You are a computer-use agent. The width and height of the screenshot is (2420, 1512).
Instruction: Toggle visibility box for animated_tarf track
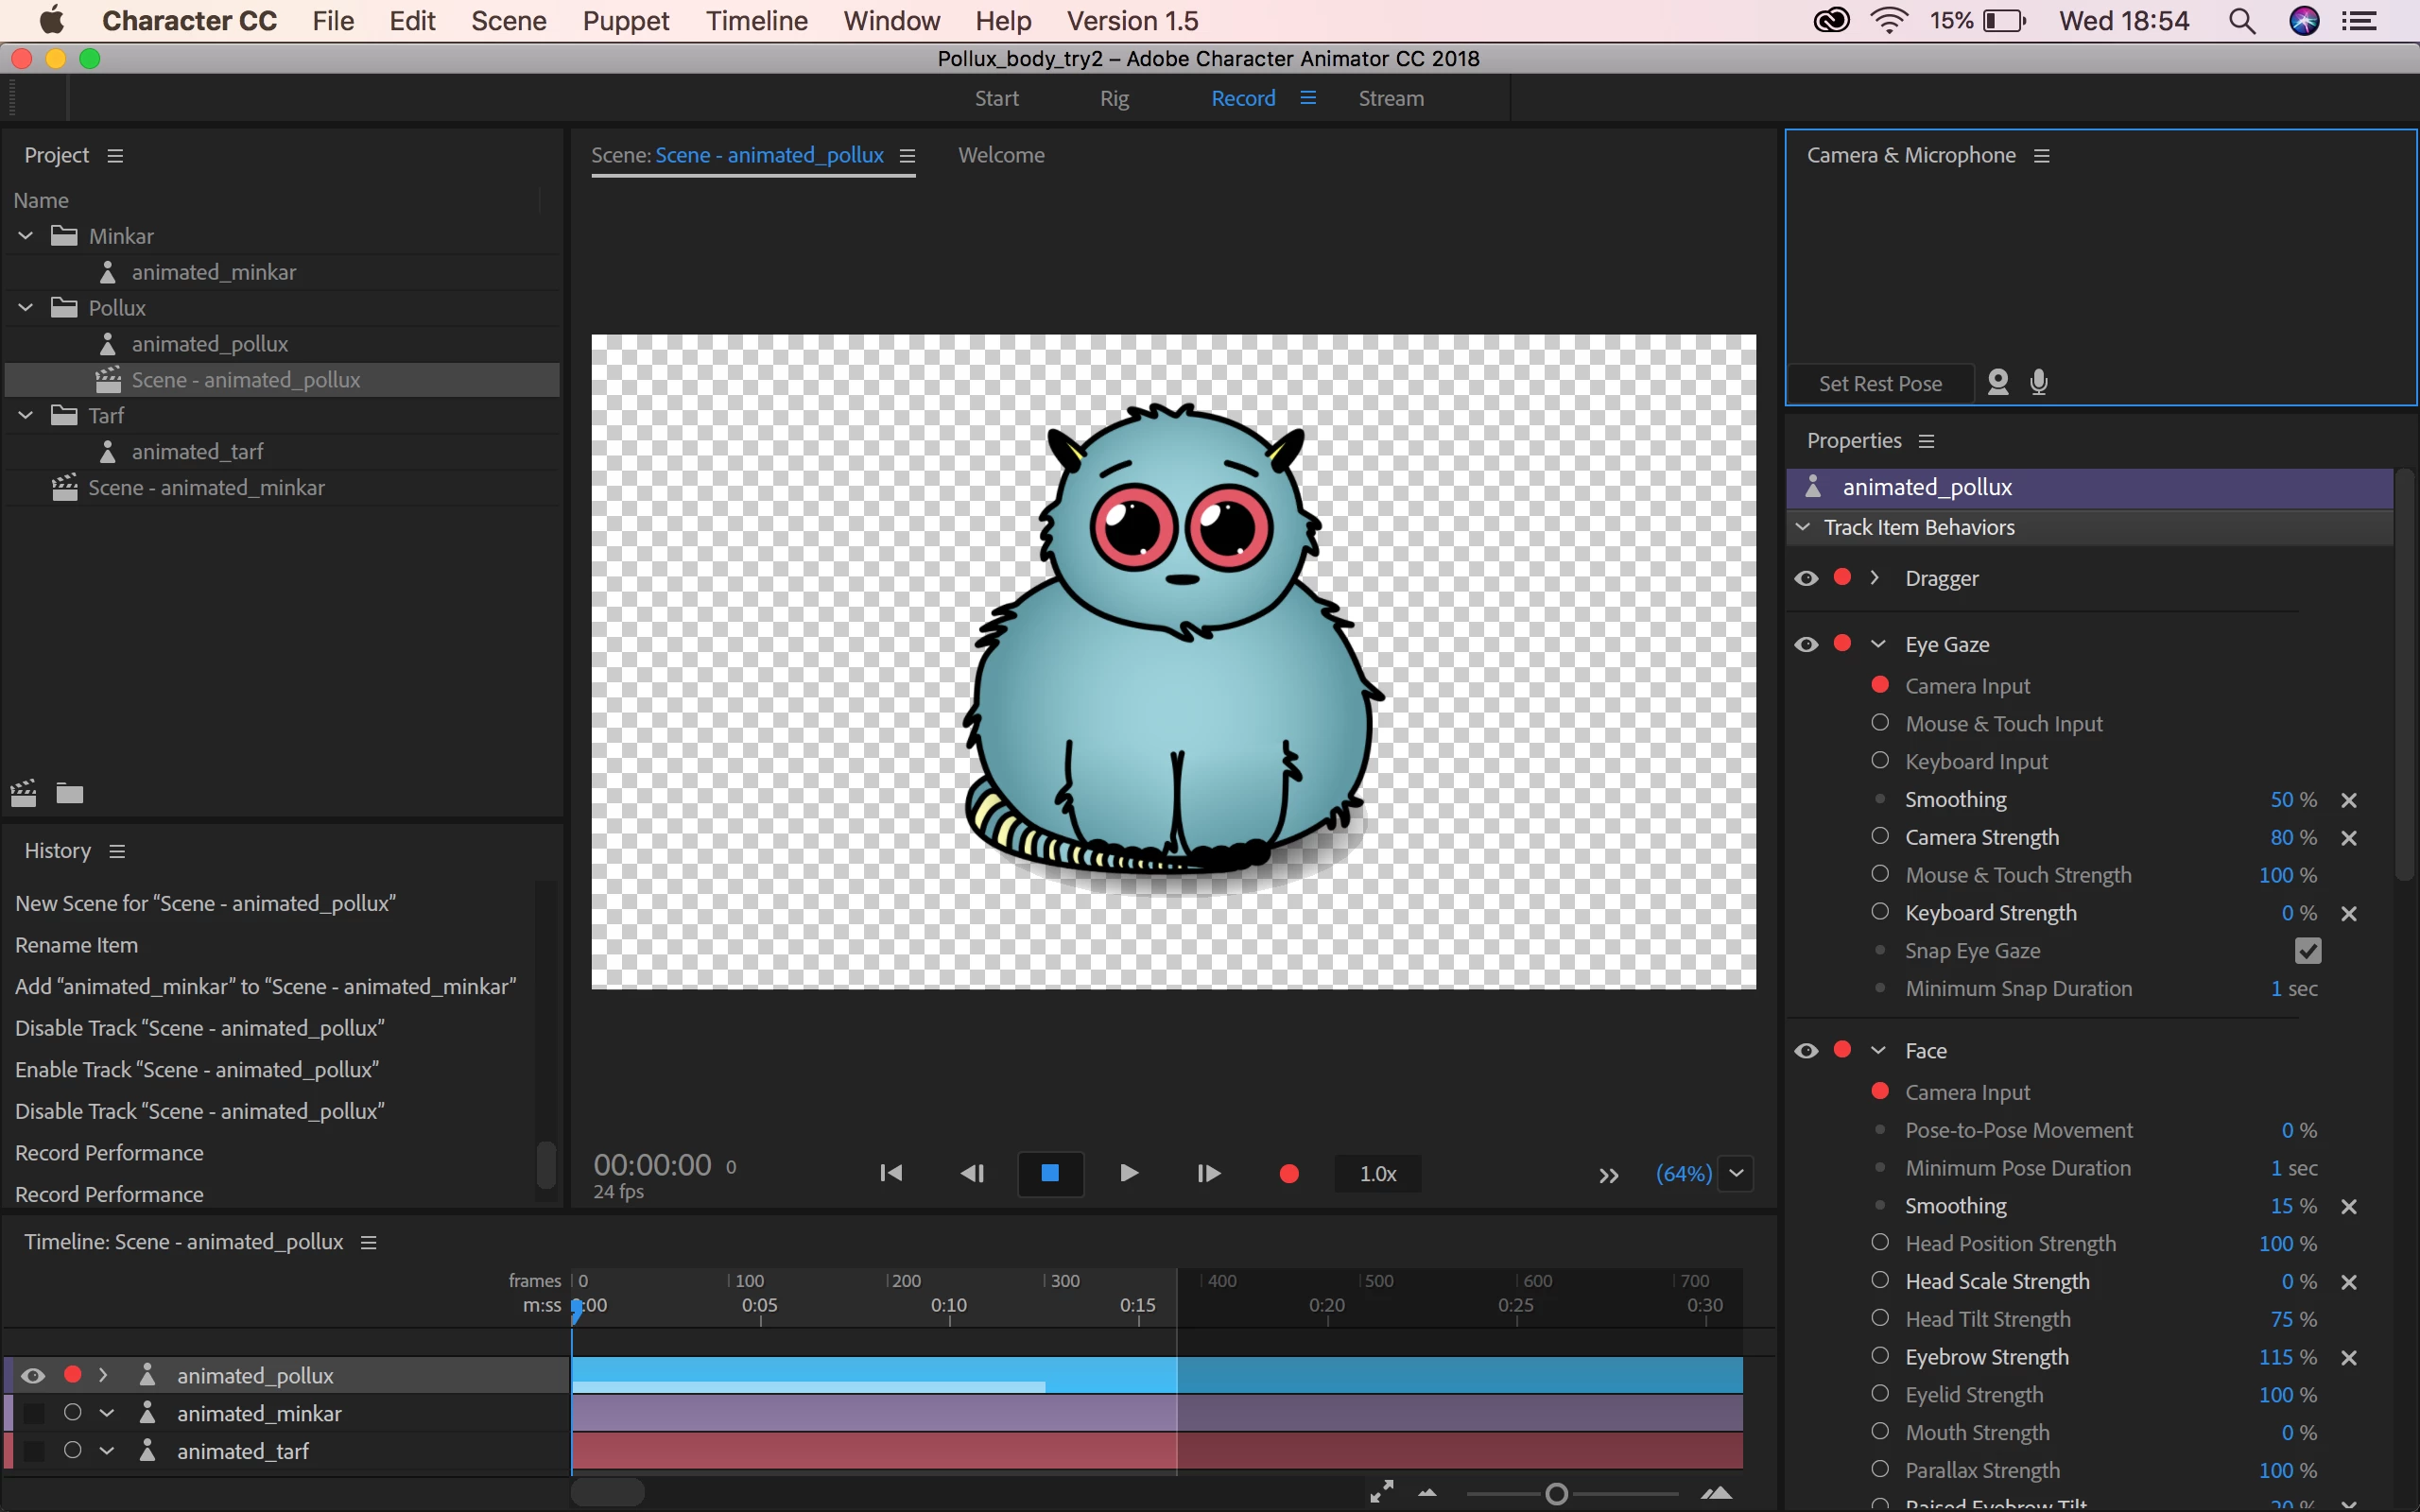tap(34, 1451)
